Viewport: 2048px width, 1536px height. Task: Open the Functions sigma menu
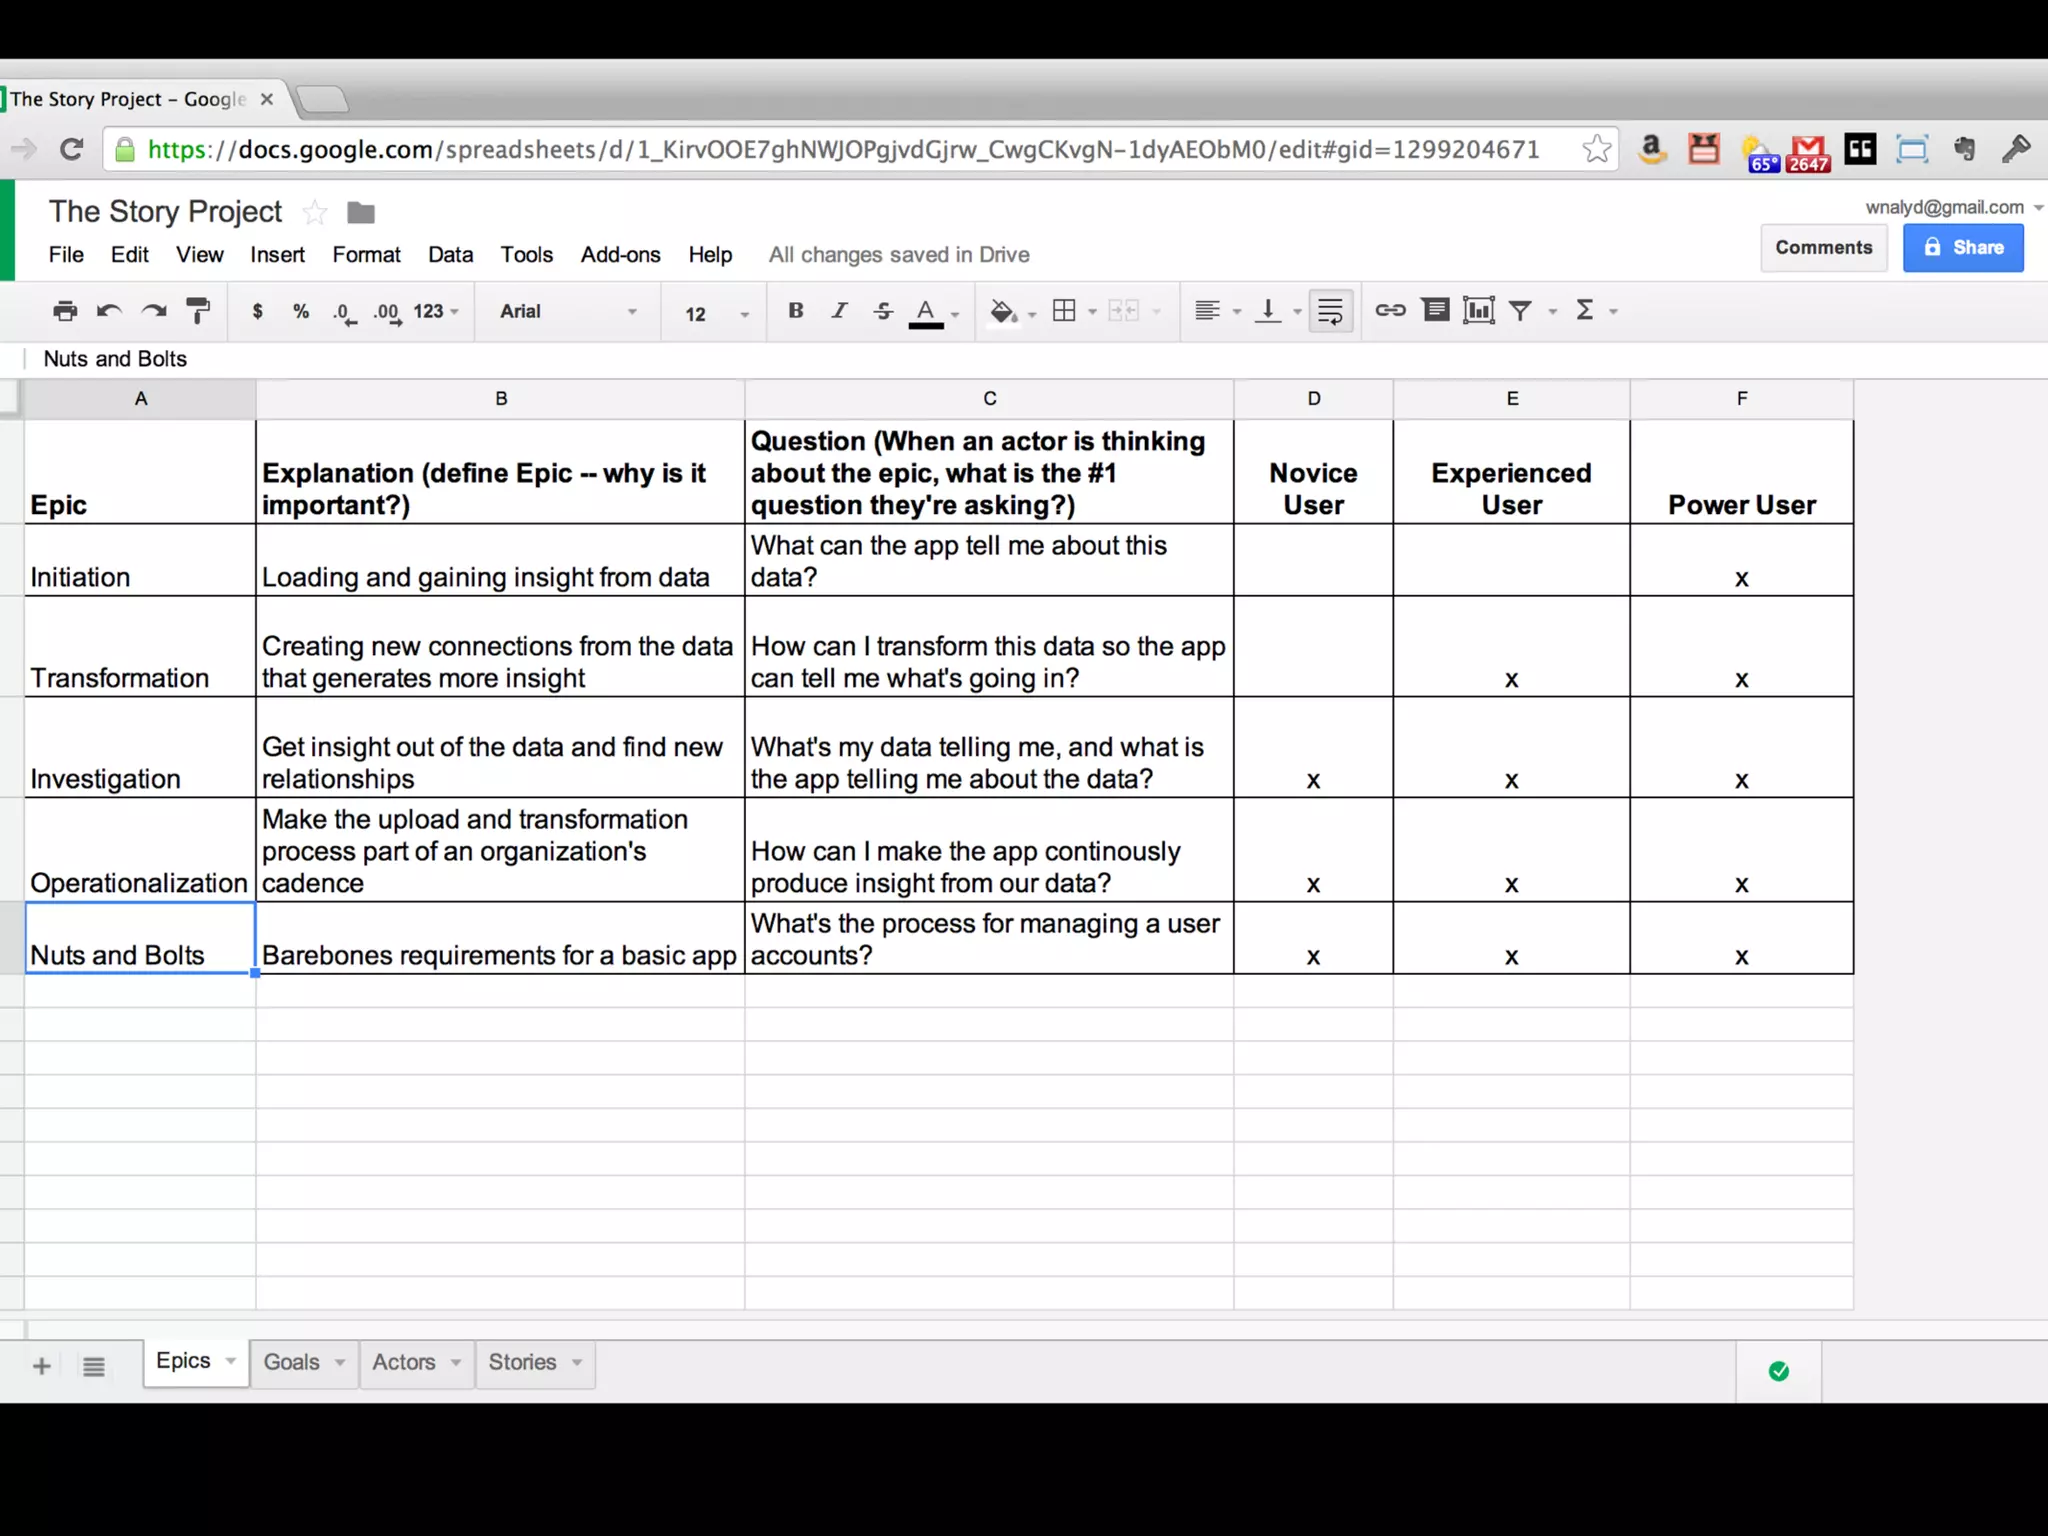(x=1586, y=311)
